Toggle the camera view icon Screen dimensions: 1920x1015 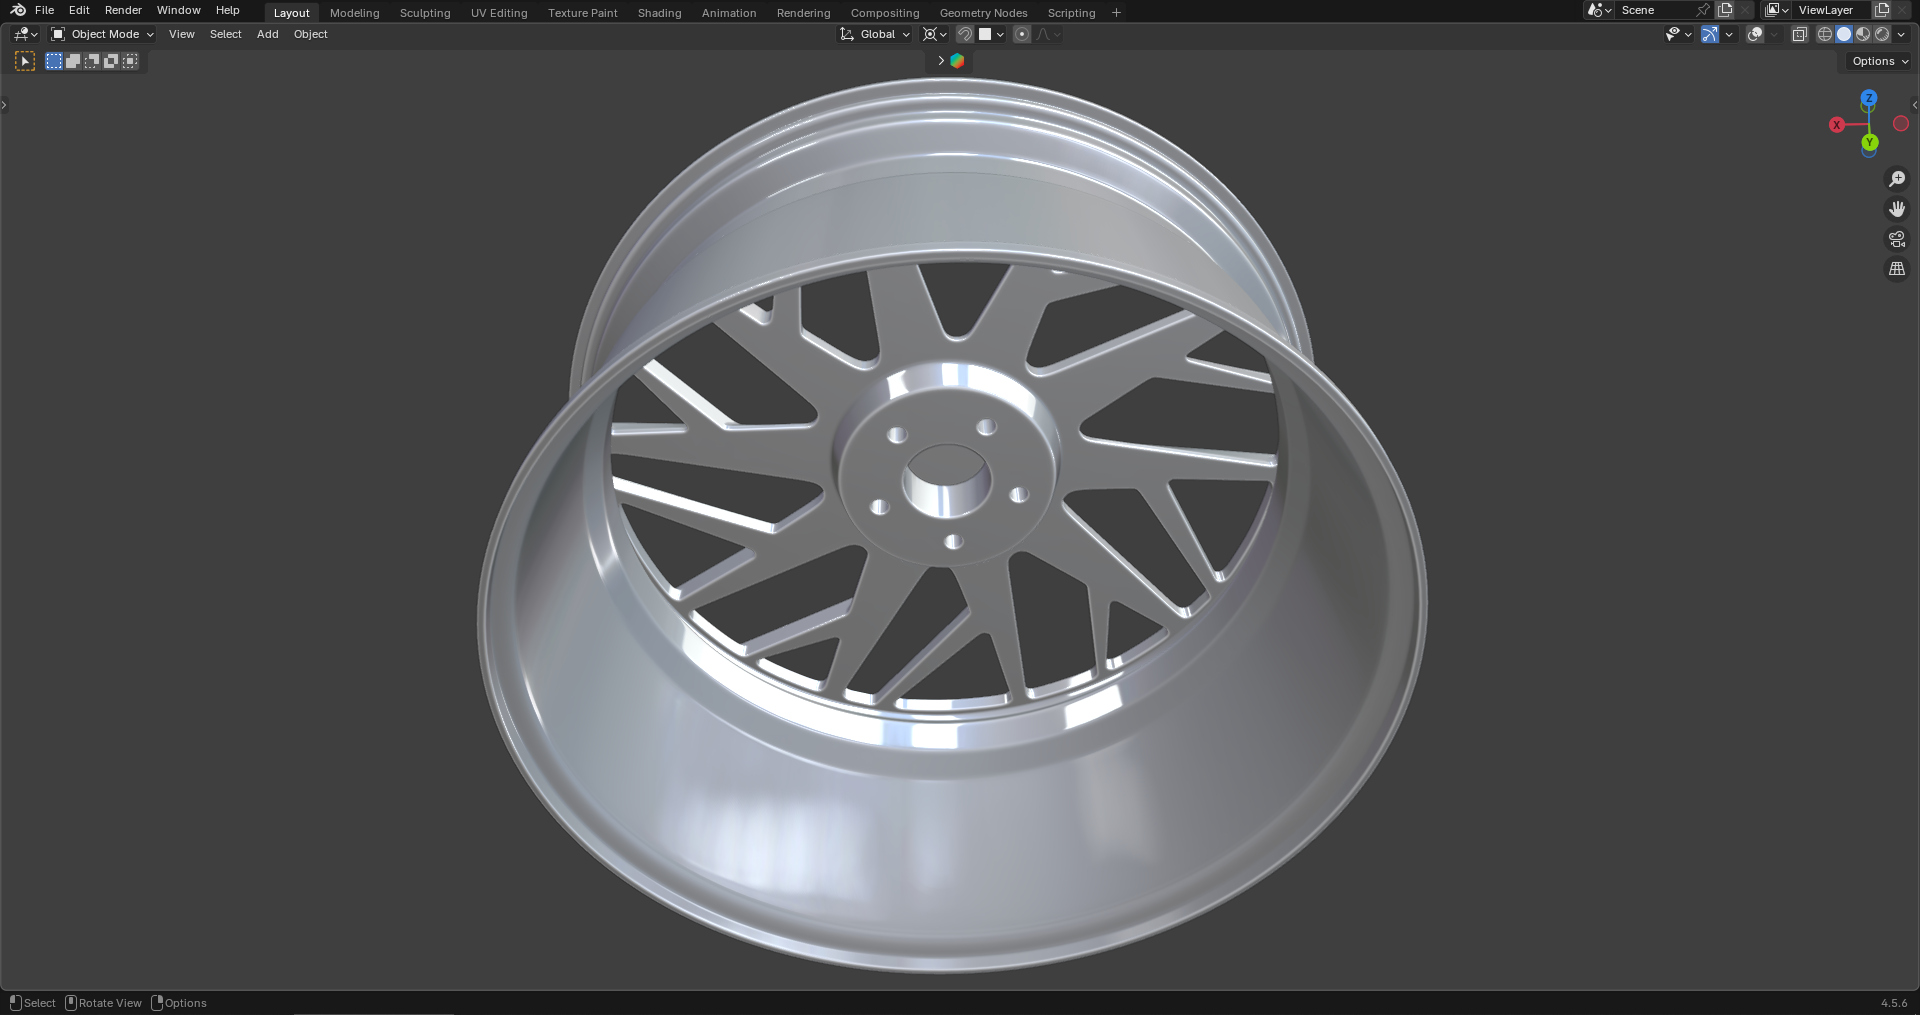(x=1897, y=239)
